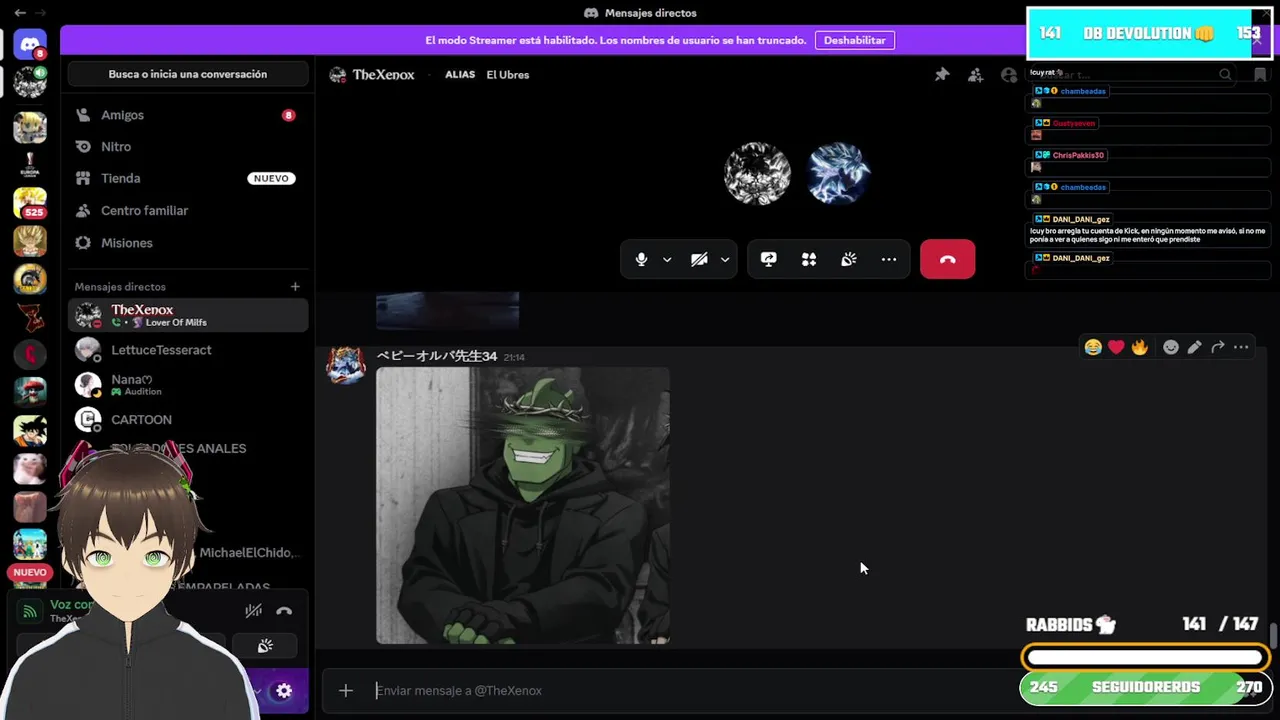View the green masked character image
This screenshot has width=1280, height=720.
coord(523,505)
